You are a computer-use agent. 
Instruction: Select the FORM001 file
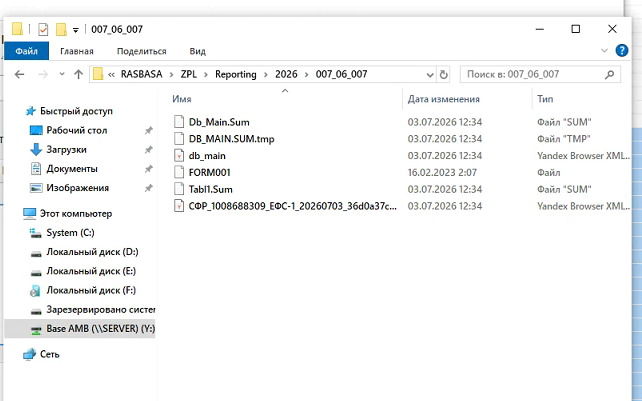(x=210, y=172)
